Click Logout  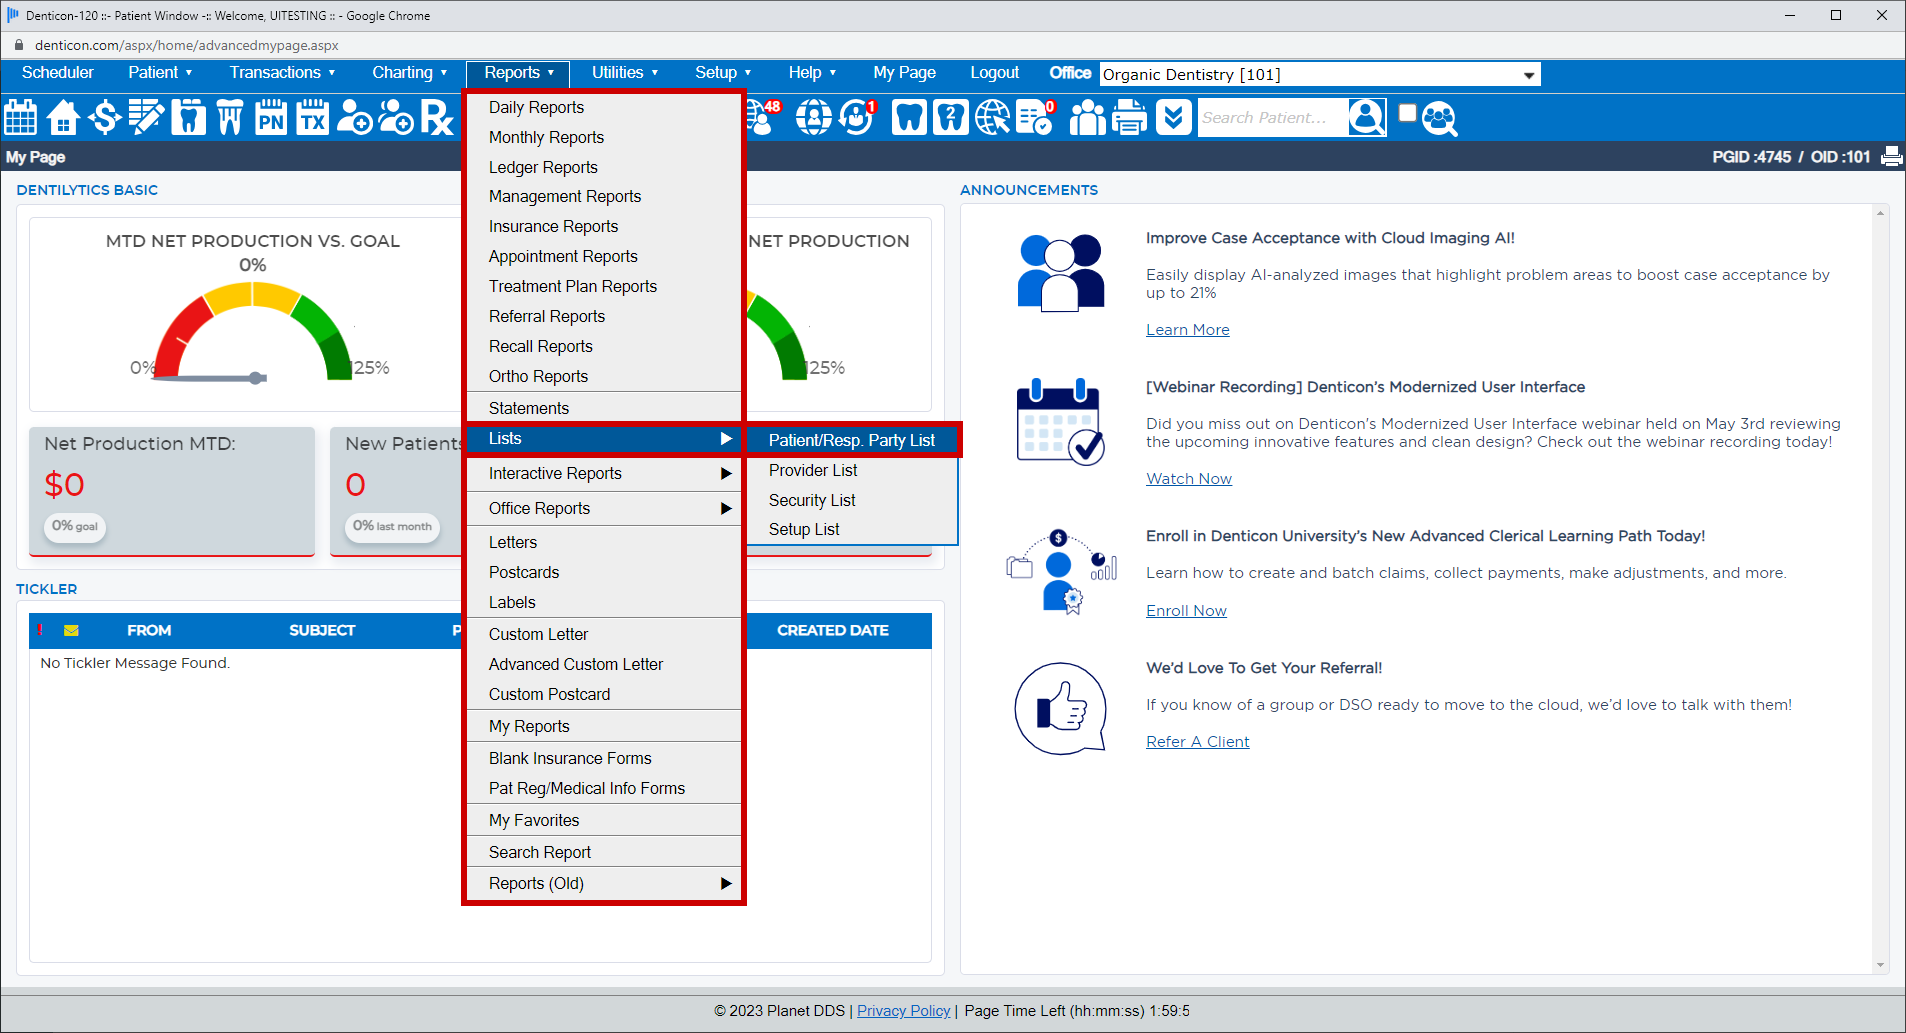point(994,72)
